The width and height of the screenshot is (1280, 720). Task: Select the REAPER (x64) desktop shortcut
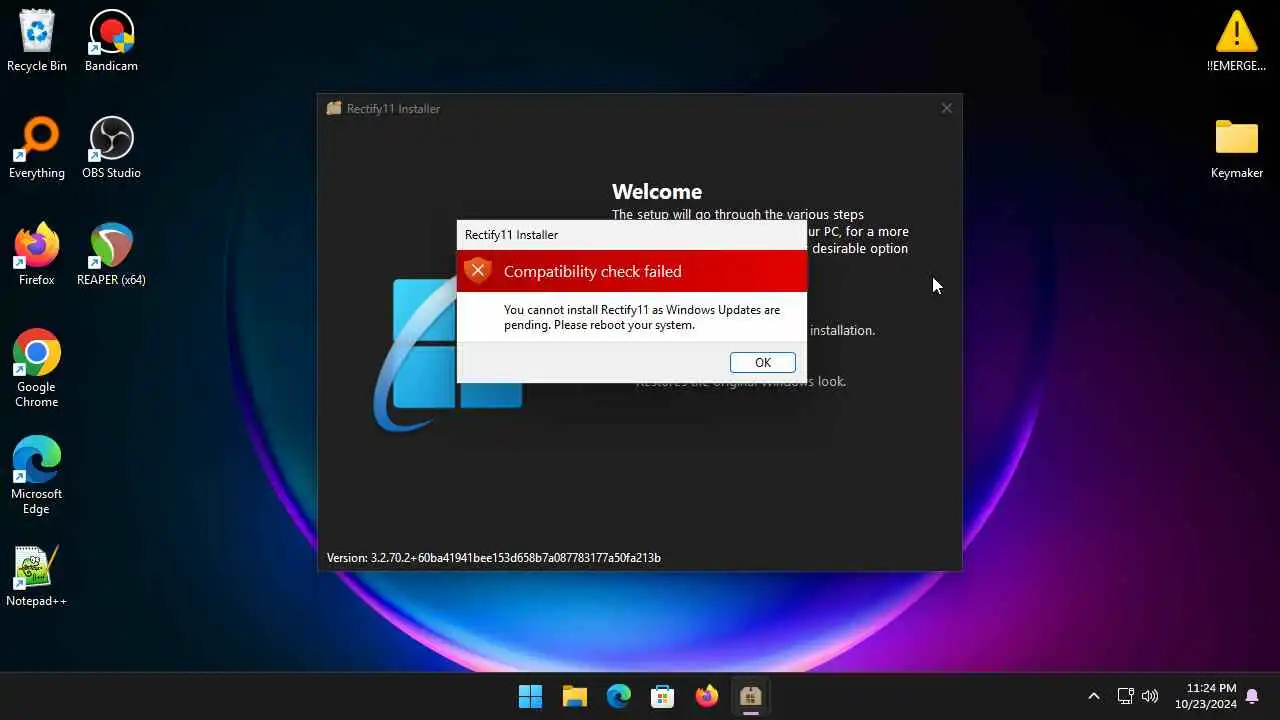pyautogui.click(x=111, y=255)
